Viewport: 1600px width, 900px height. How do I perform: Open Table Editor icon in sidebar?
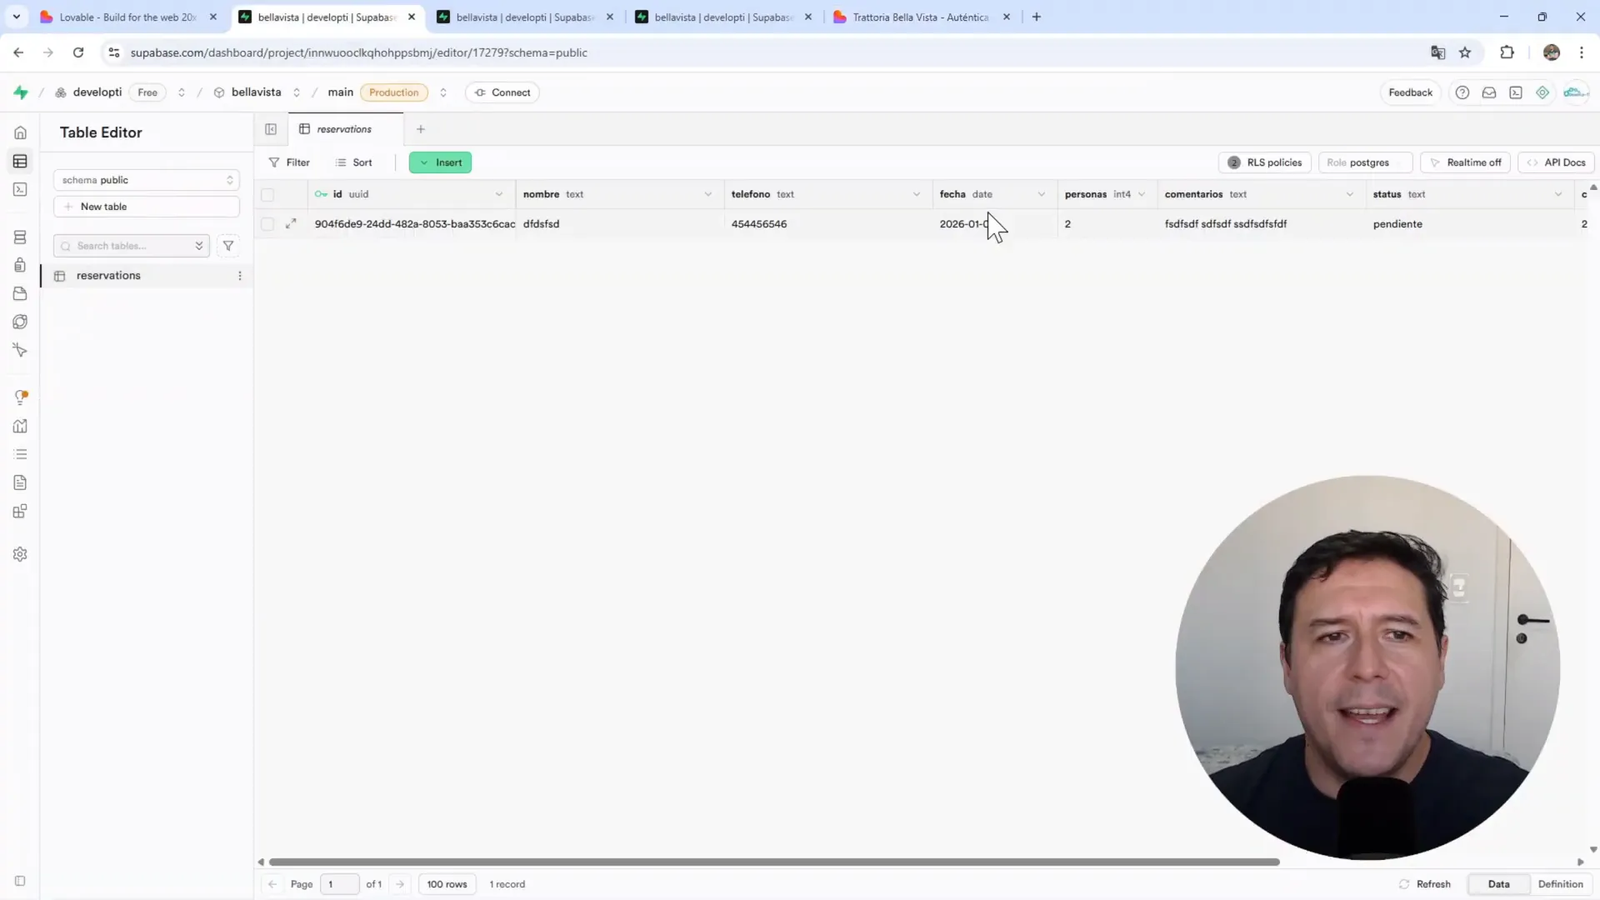(x=20, y=161)
